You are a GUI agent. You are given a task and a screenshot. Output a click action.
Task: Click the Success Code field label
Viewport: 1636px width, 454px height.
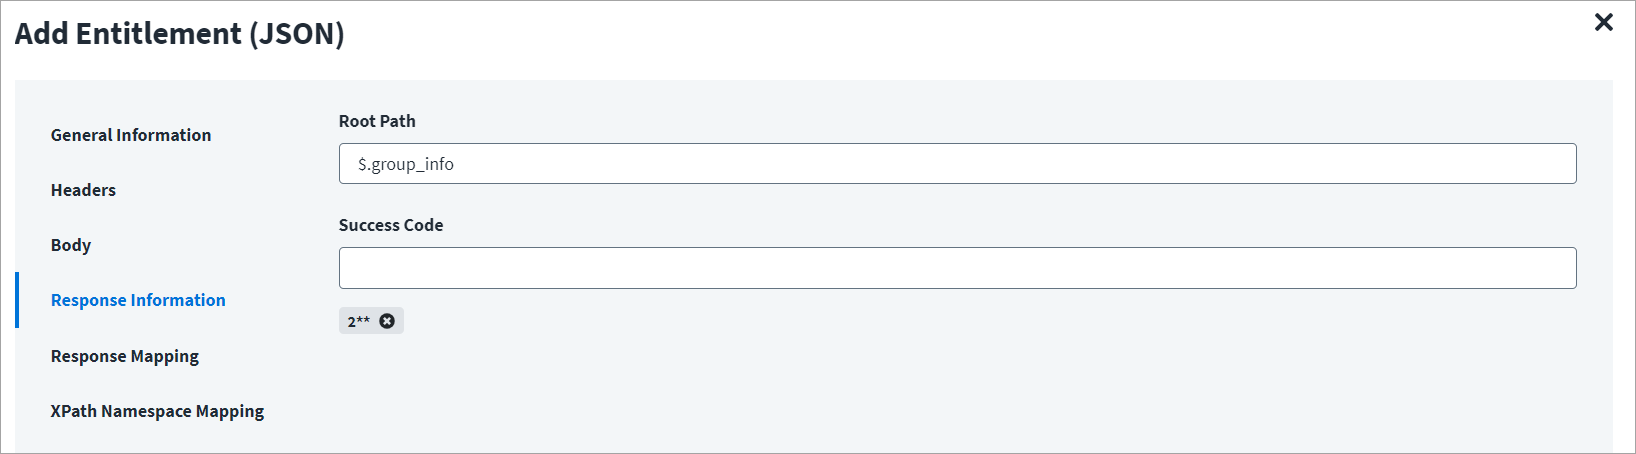pos(391,225)
